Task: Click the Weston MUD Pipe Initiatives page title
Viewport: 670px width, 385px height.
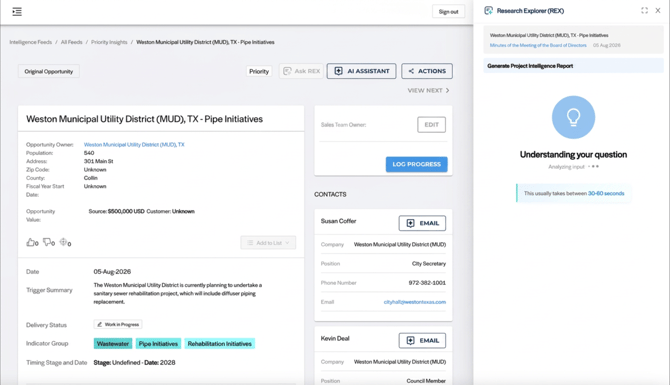Action: 144,119
